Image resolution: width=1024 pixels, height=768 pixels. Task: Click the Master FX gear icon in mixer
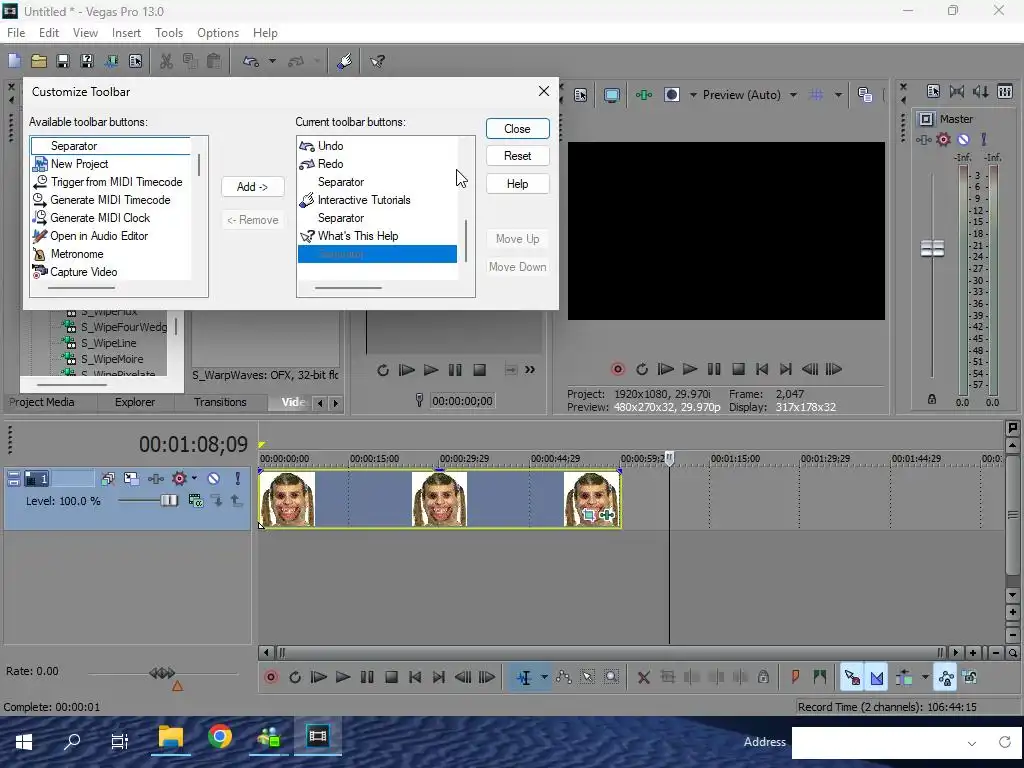[x=943, y=139]
